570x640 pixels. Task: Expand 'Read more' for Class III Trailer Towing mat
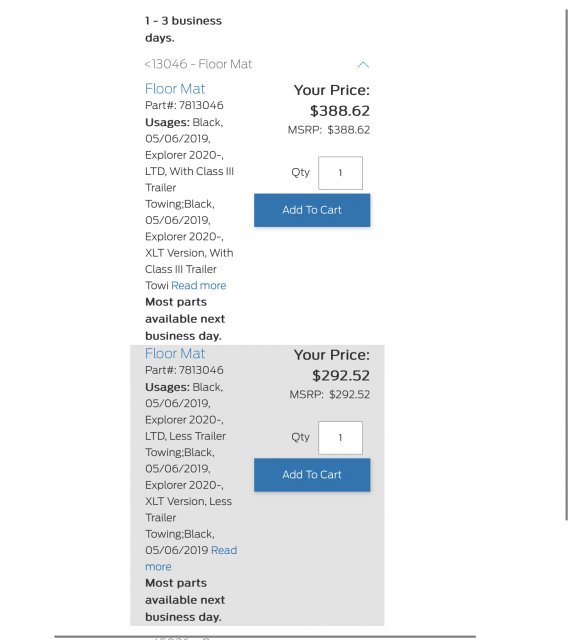[198, 285]
